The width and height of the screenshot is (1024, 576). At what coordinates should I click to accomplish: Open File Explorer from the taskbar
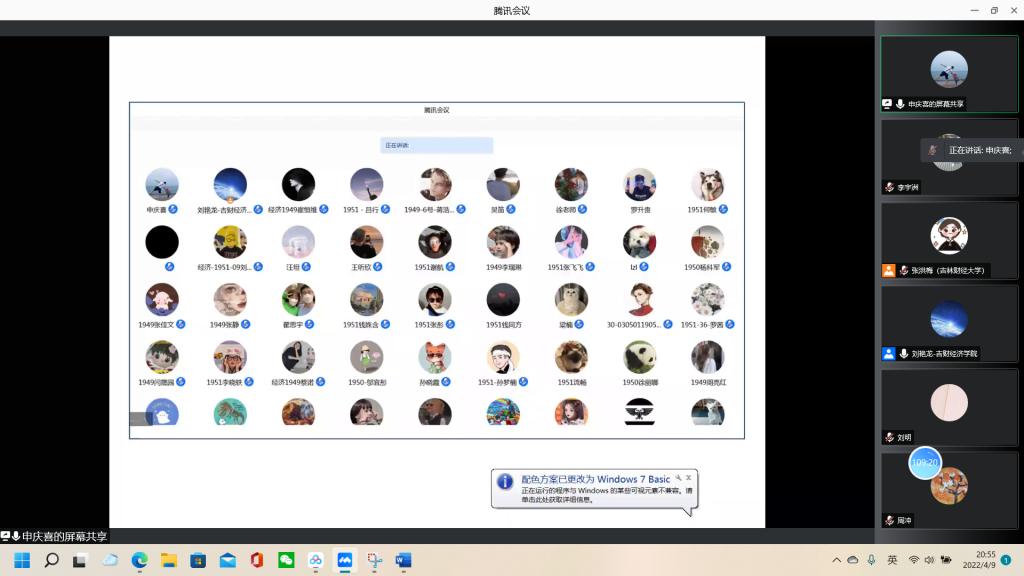(168, 560)
